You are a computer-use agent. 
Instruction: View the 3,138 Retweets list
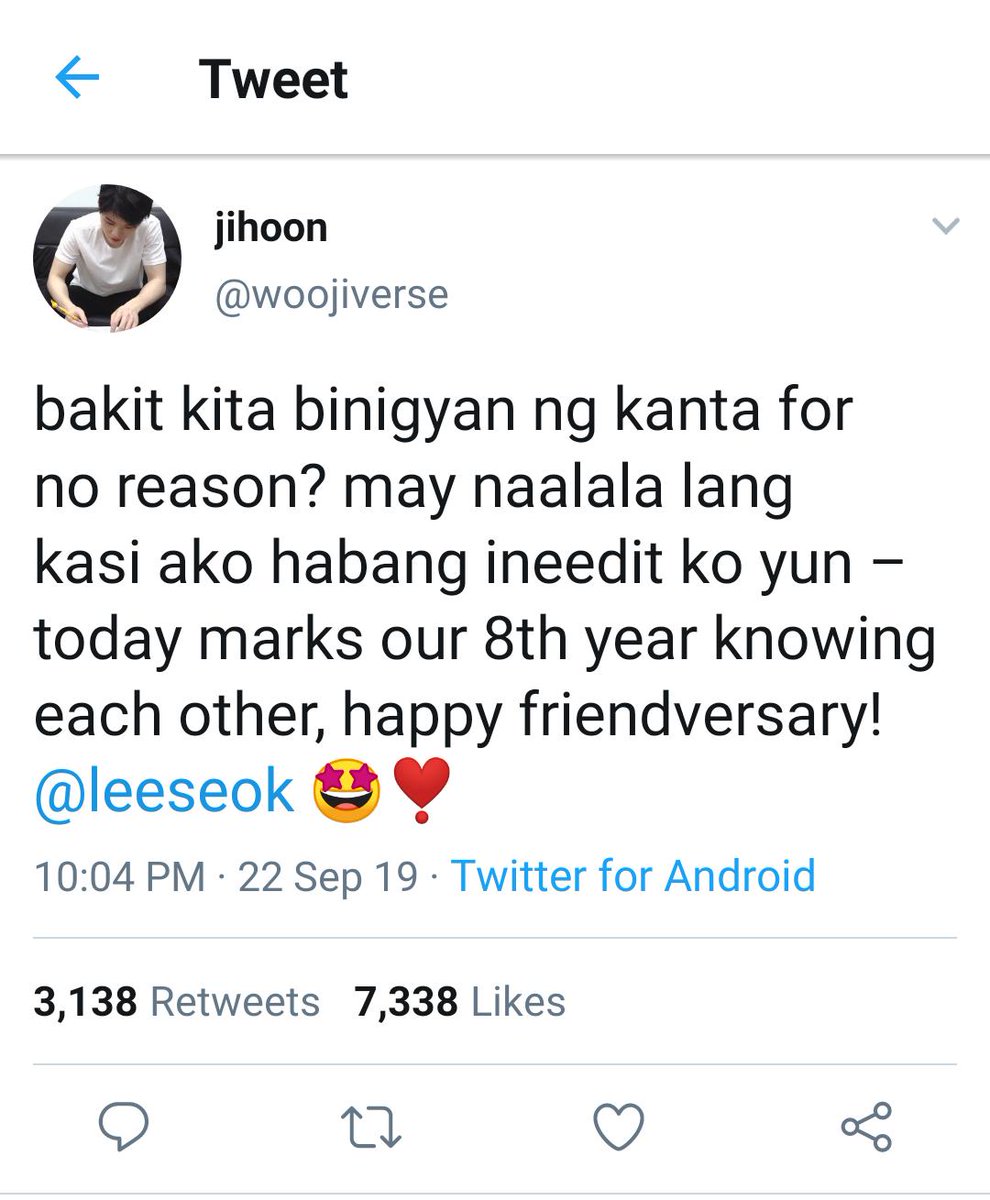[176, 1001]
